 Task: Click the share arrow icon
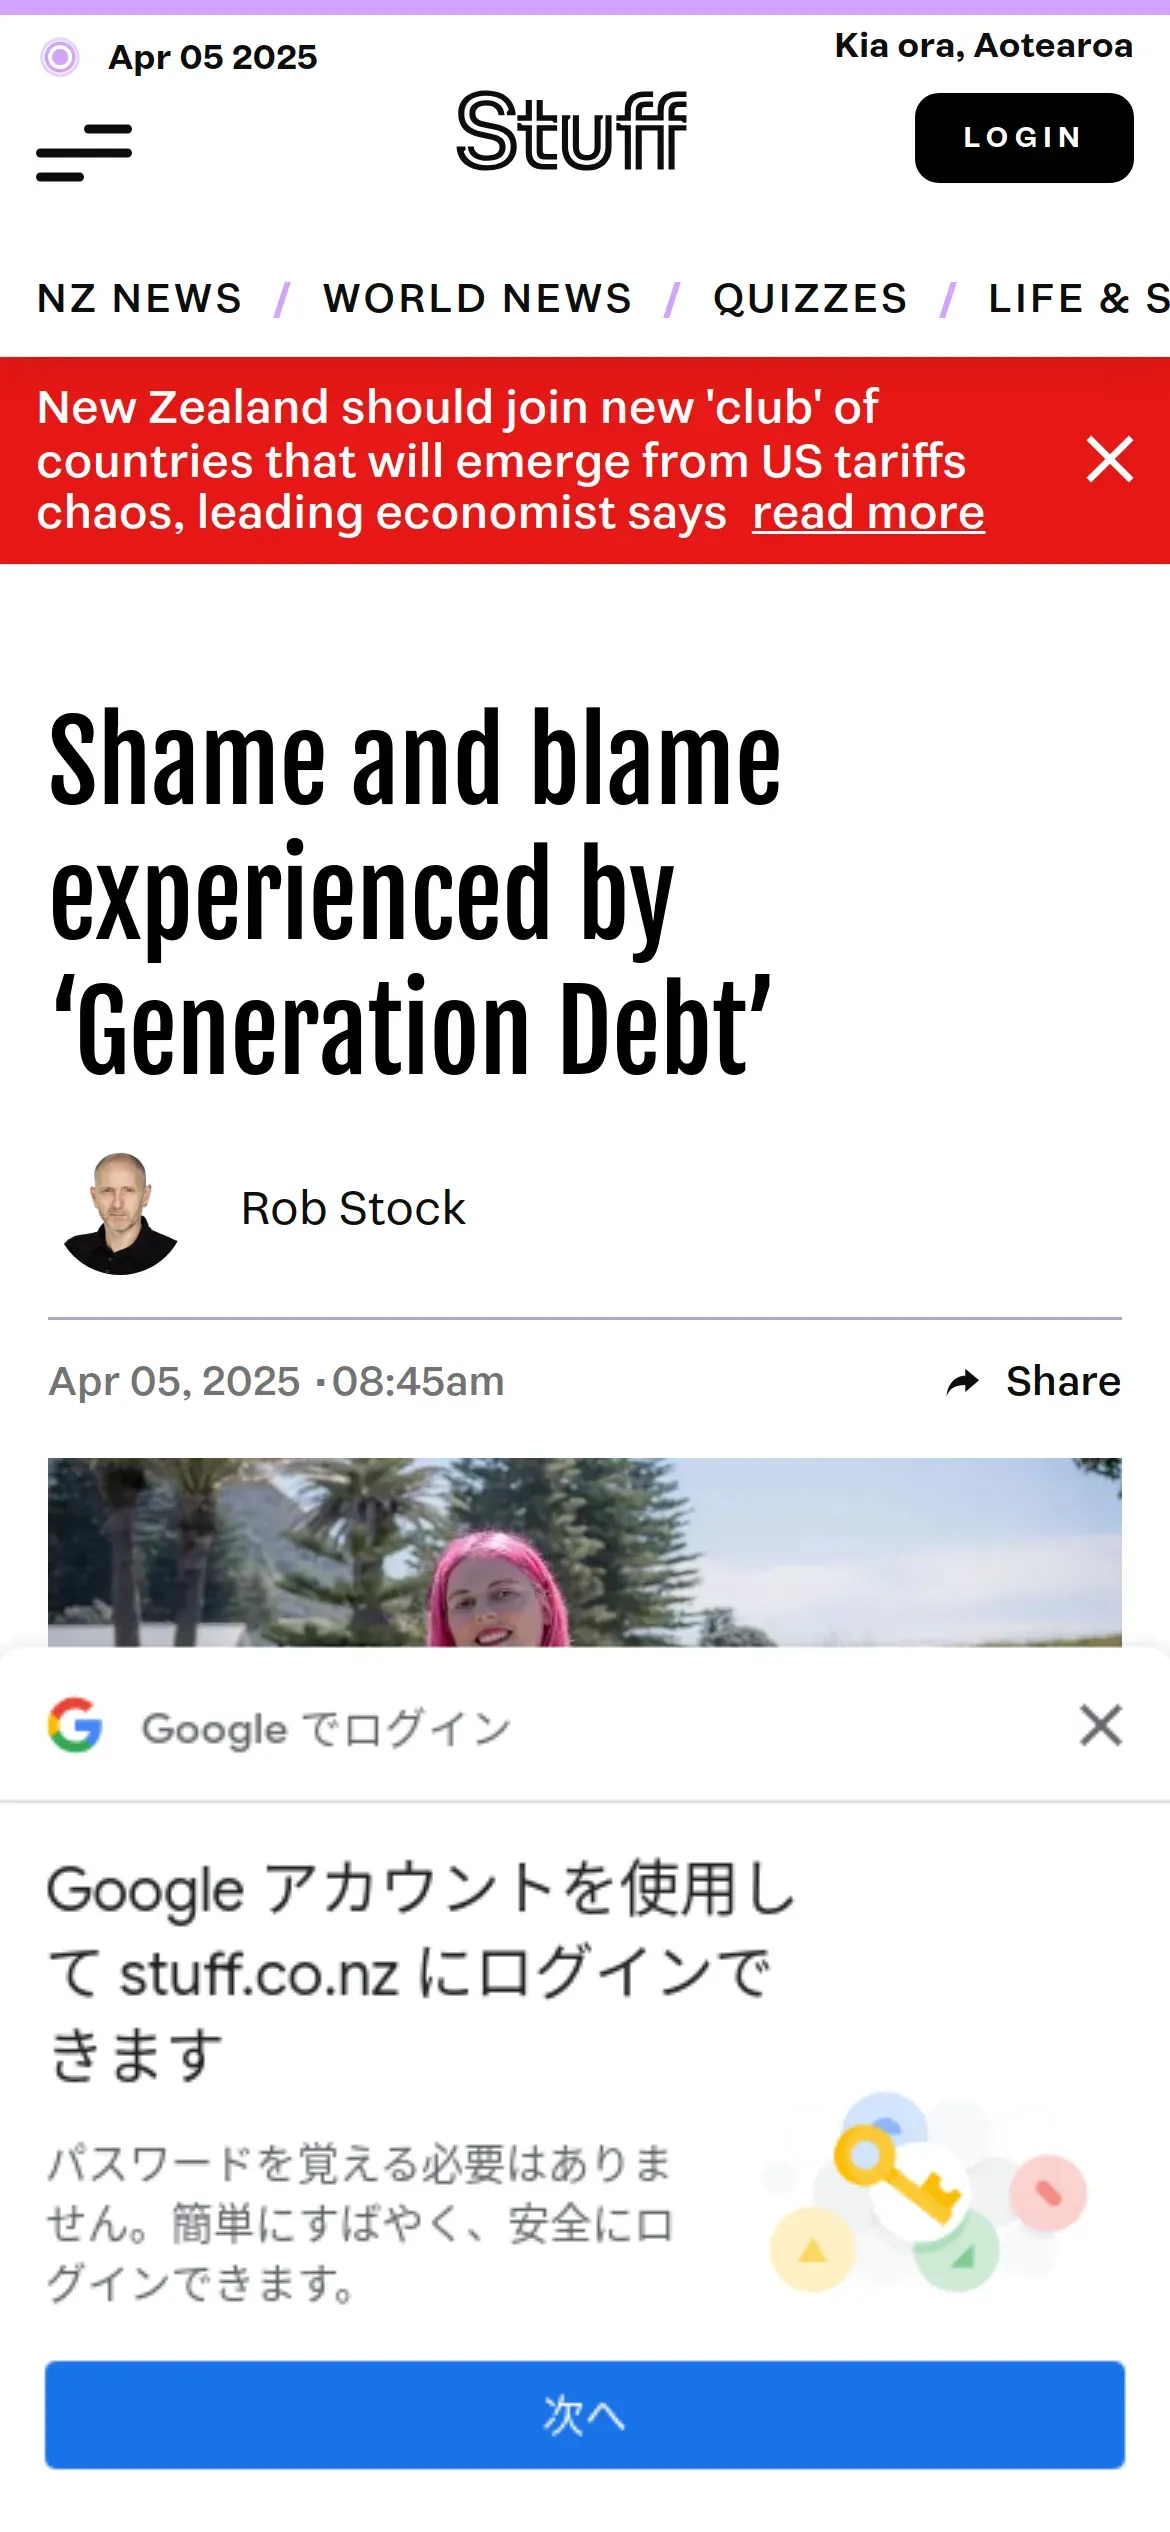pyautogui.click(x=963, y=1382)
